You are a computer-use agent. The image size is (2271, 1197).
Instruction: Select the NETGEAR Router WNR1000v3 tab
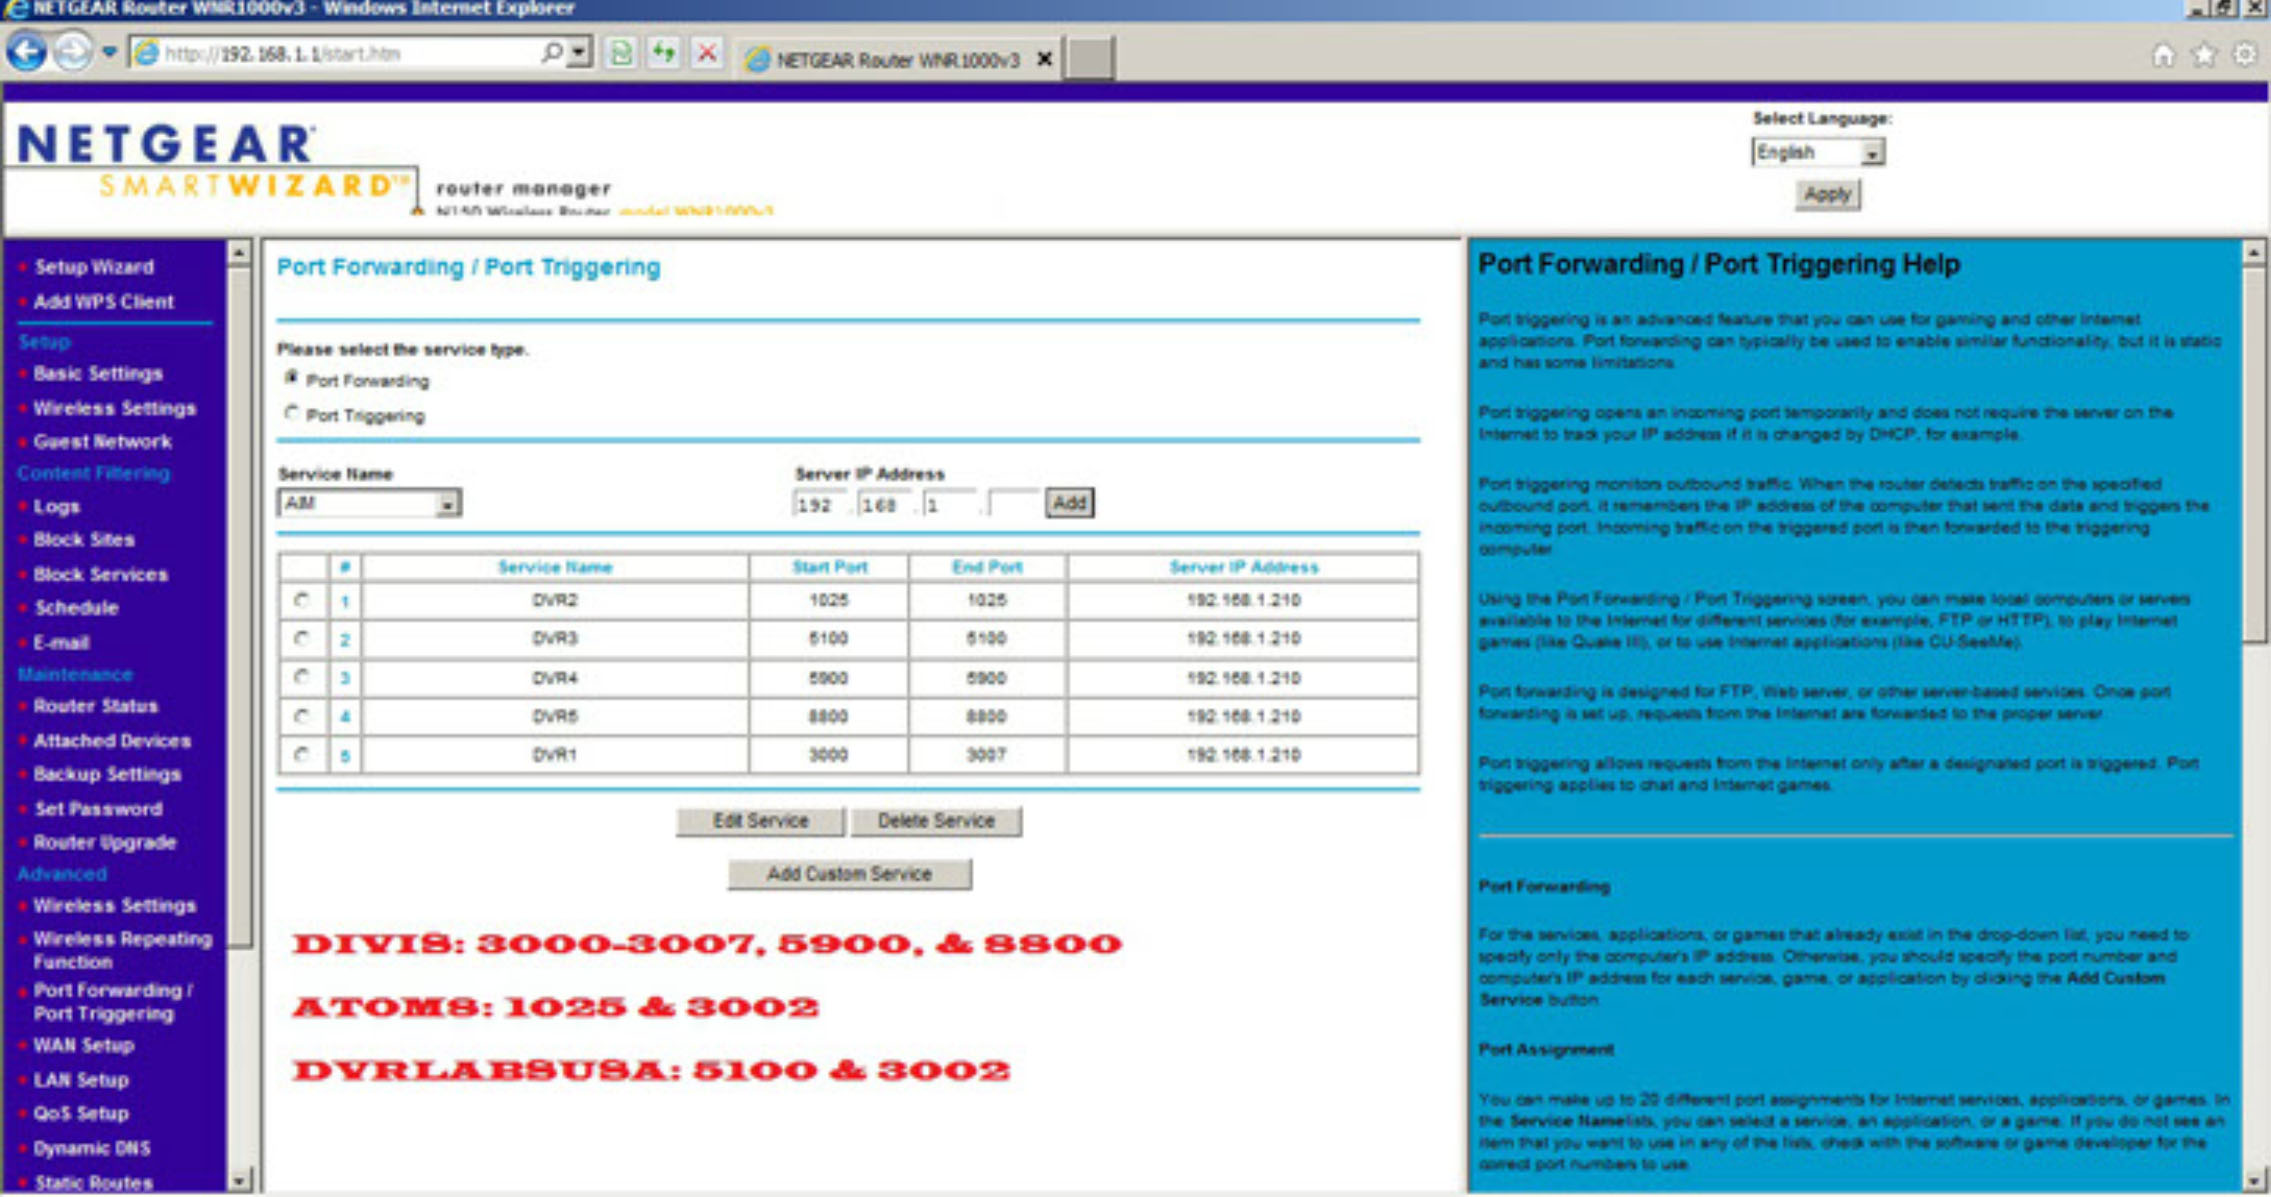[897, 60]
